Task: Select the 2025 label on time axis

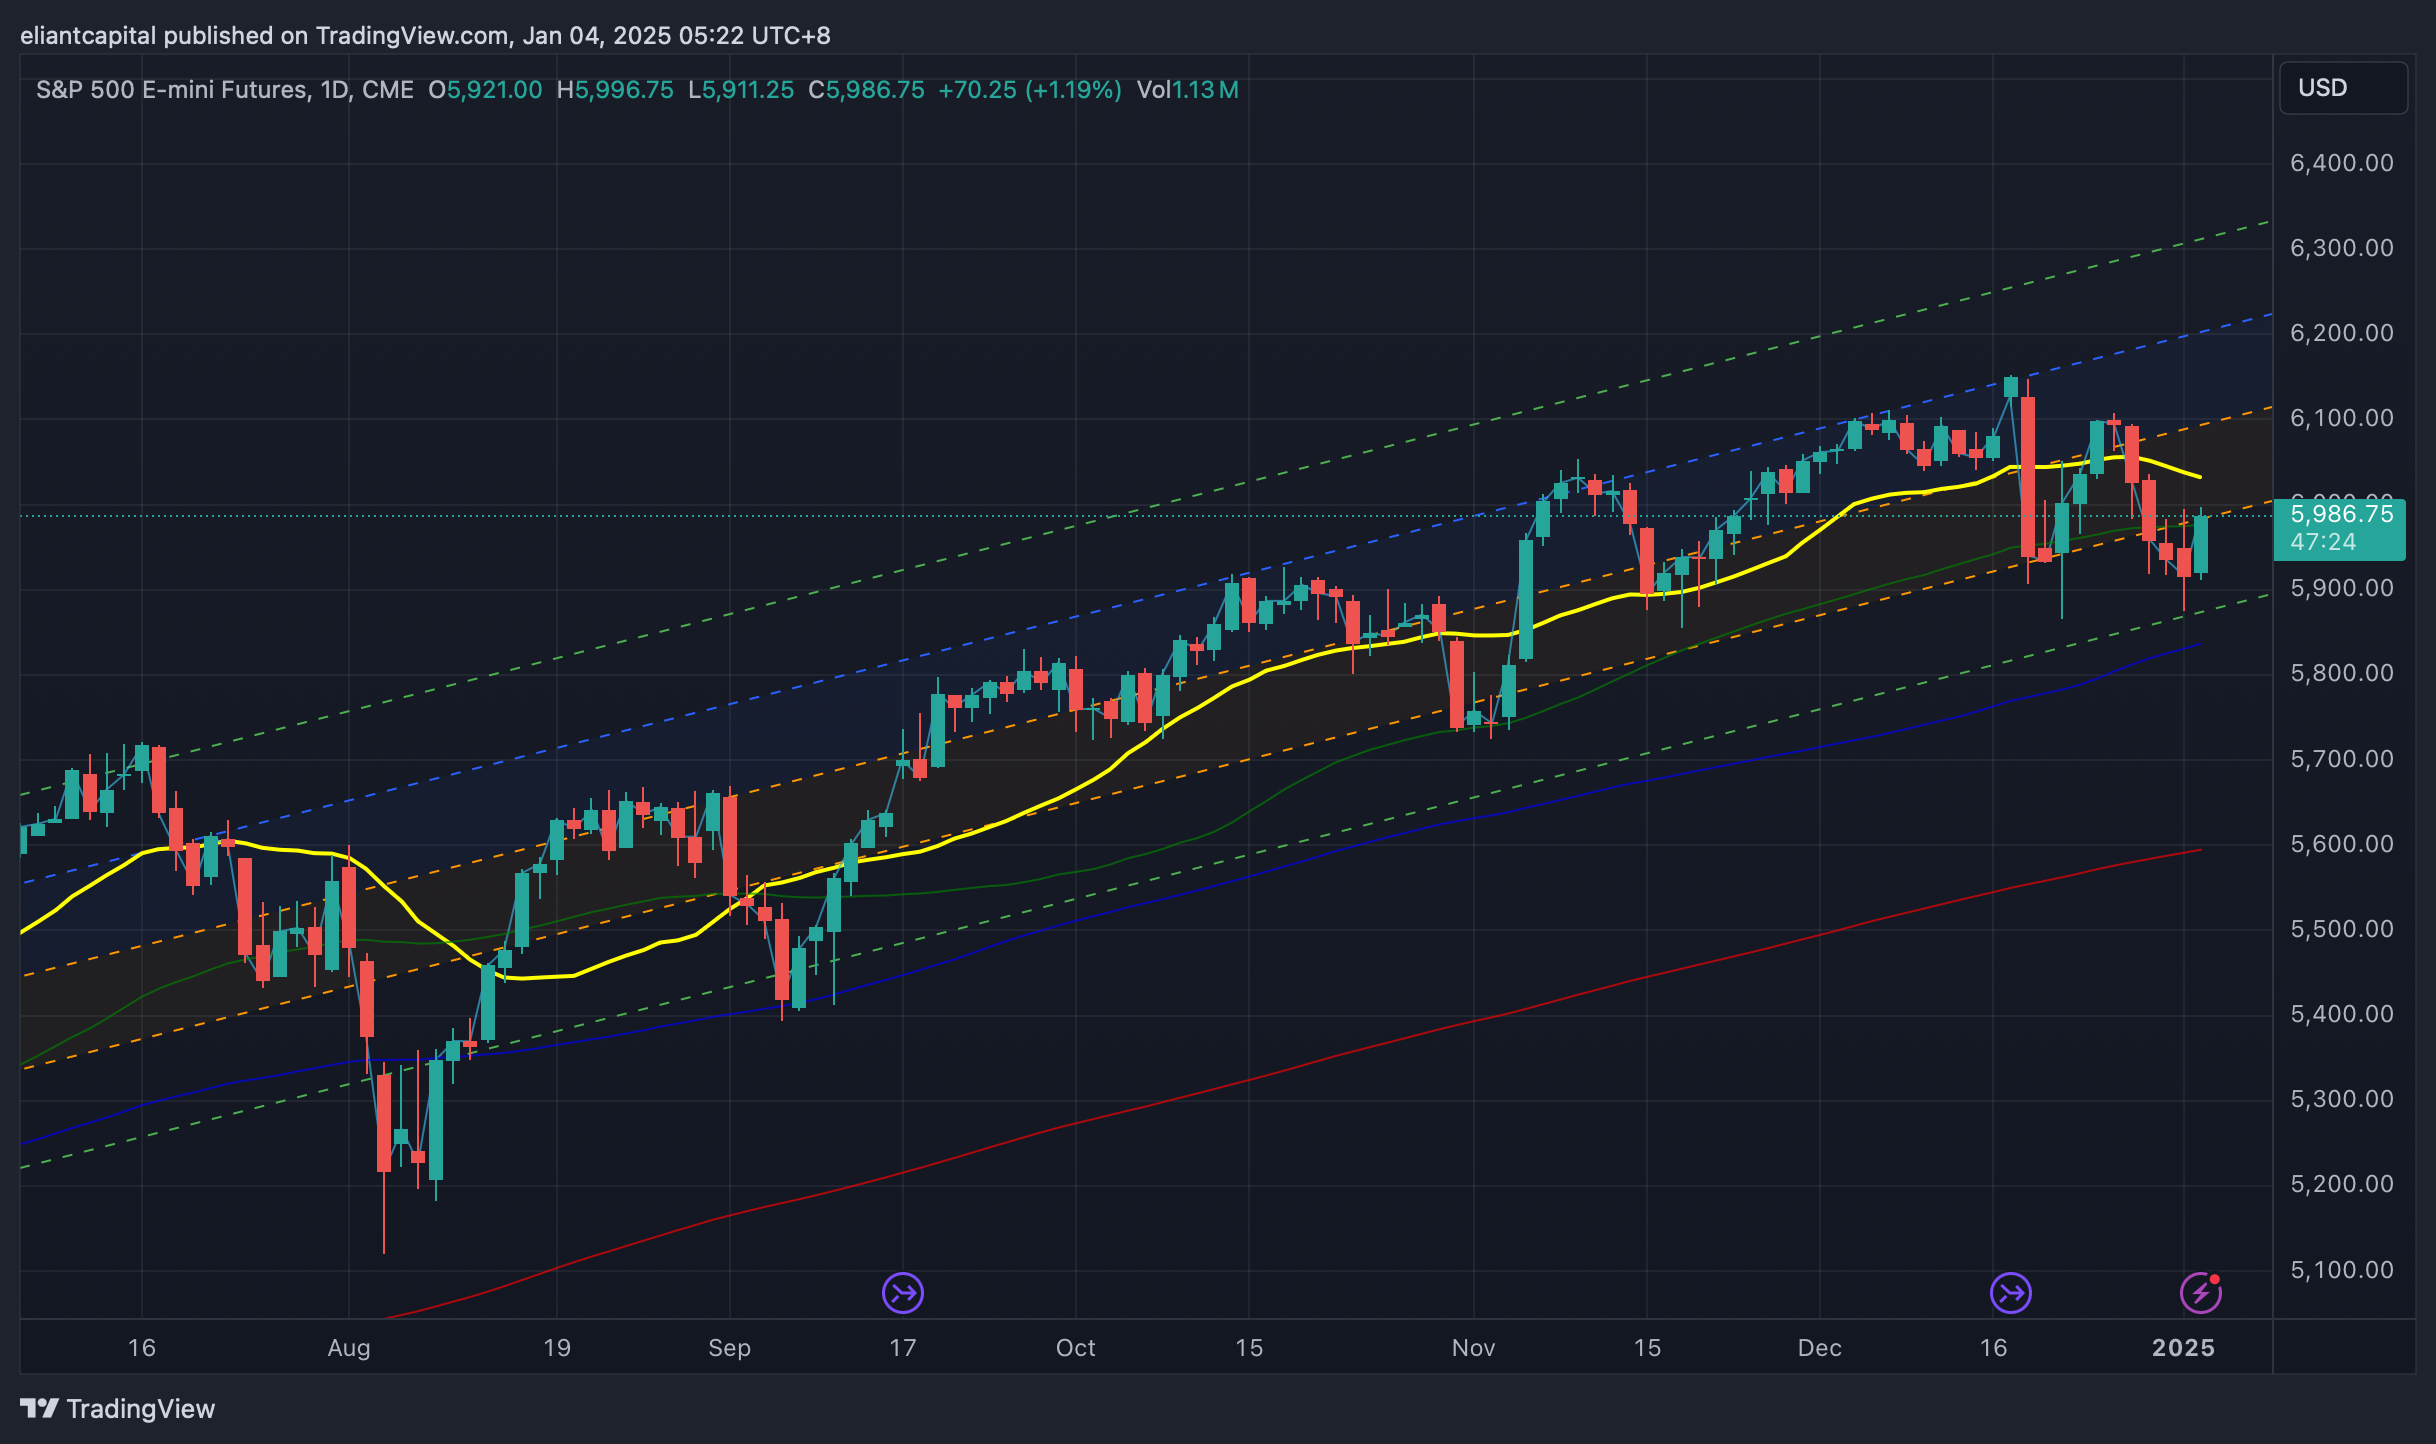Action: (2183, 1348)
